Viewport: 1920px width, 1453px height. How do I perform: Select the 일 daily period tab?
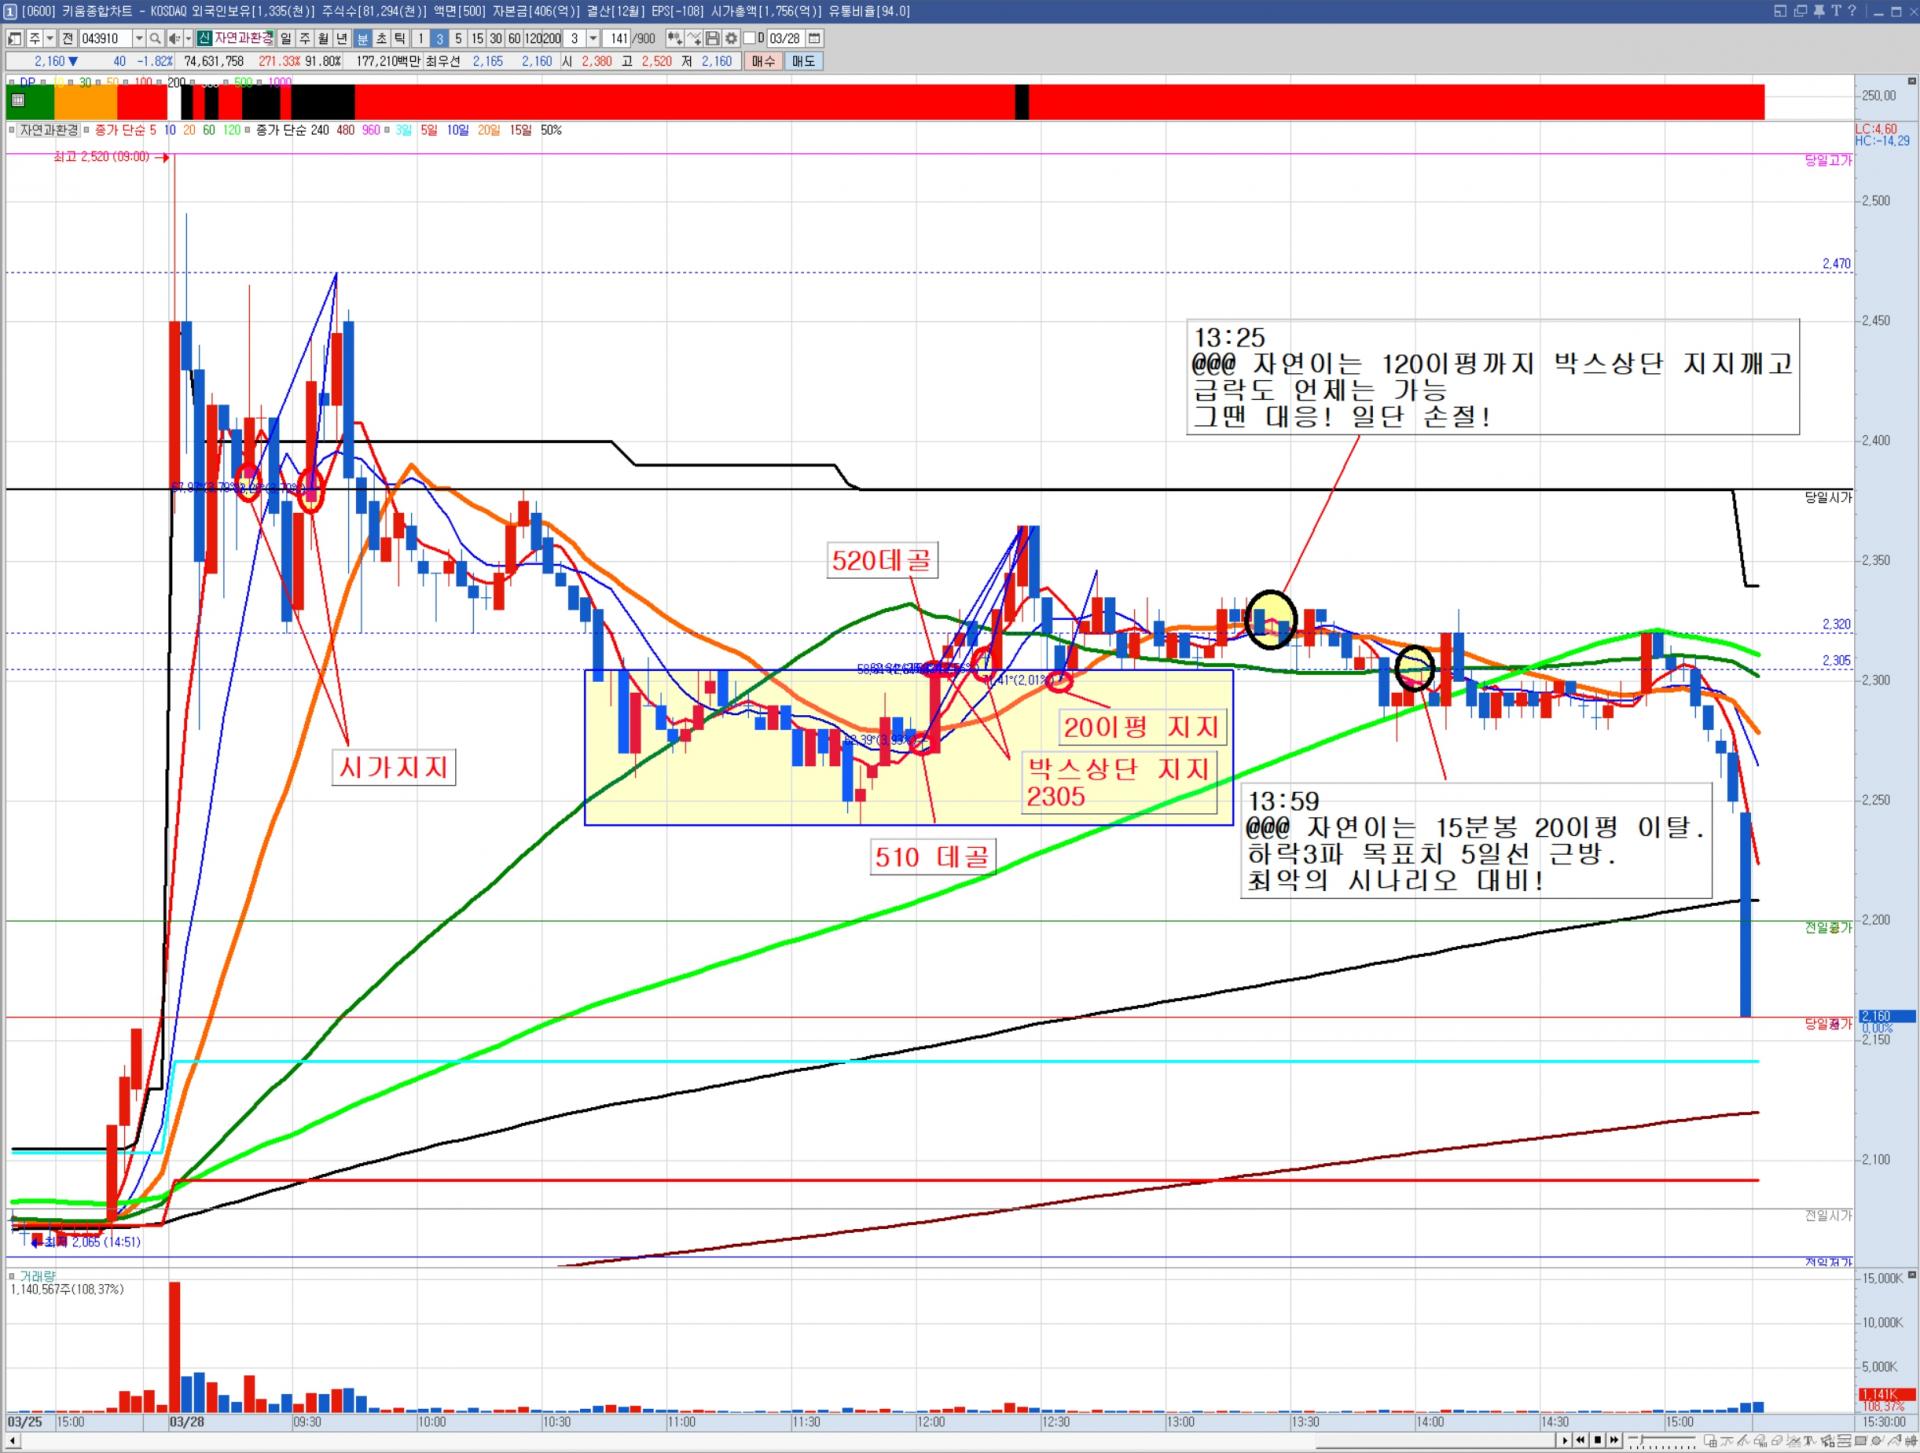(286, 39)
